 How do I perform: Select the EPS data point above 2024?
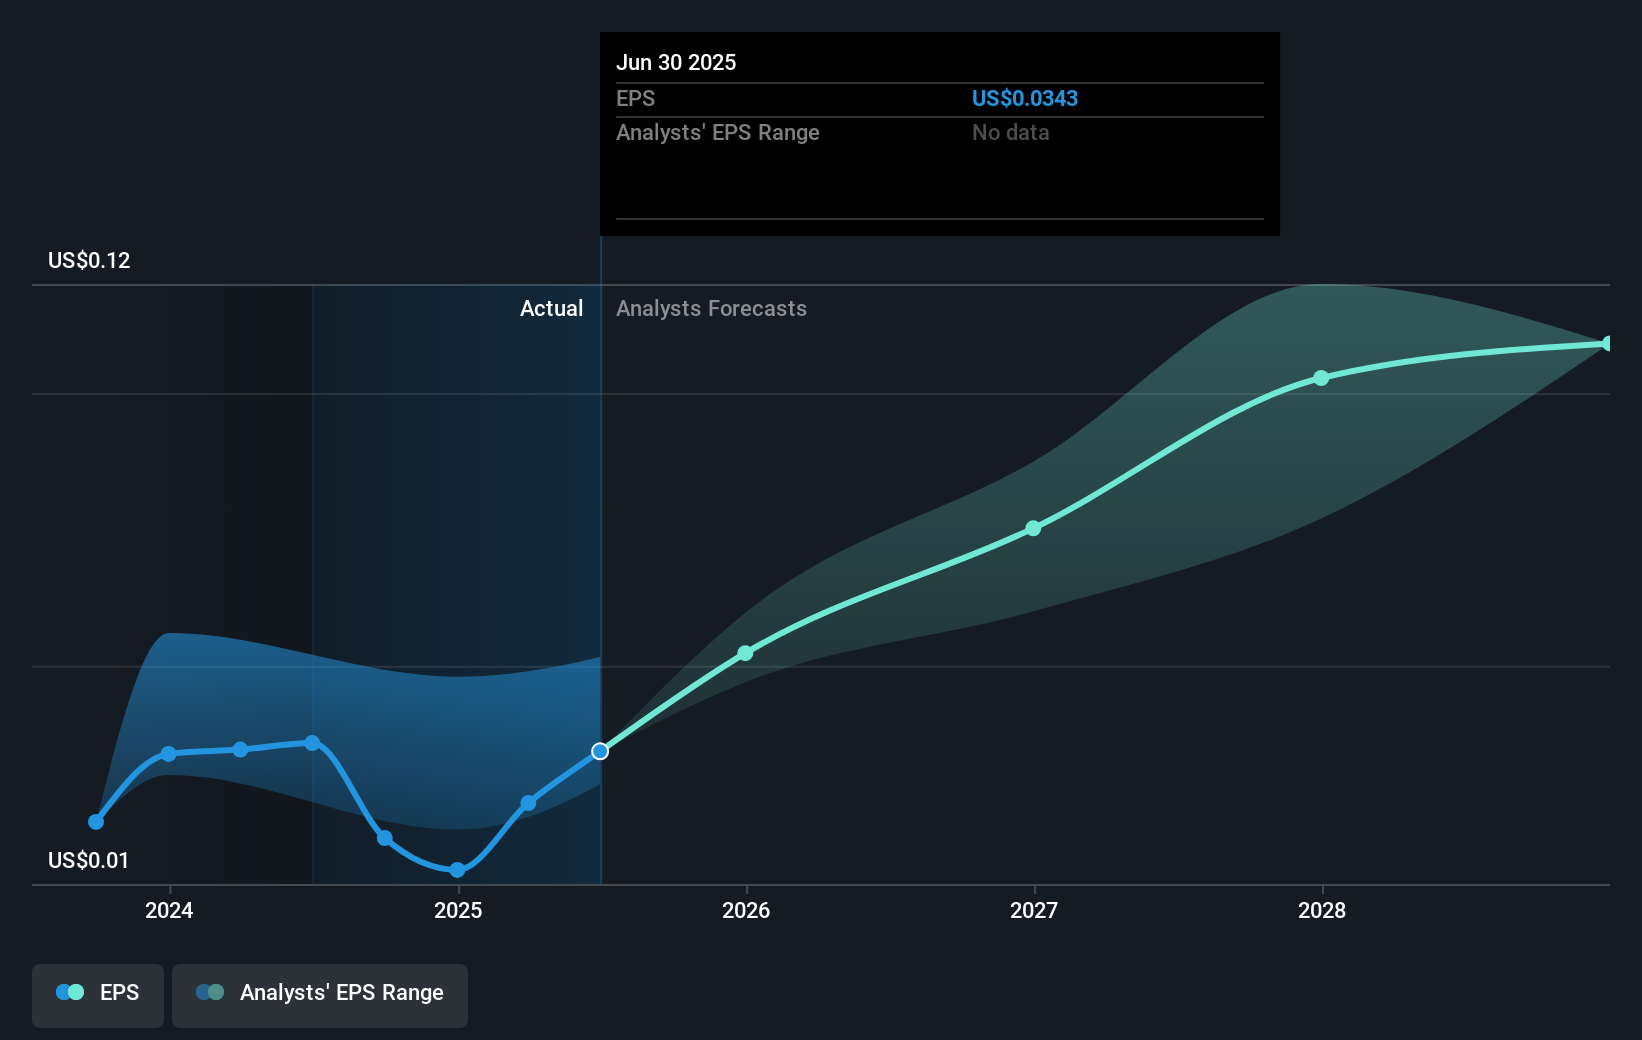coord(169,754)
